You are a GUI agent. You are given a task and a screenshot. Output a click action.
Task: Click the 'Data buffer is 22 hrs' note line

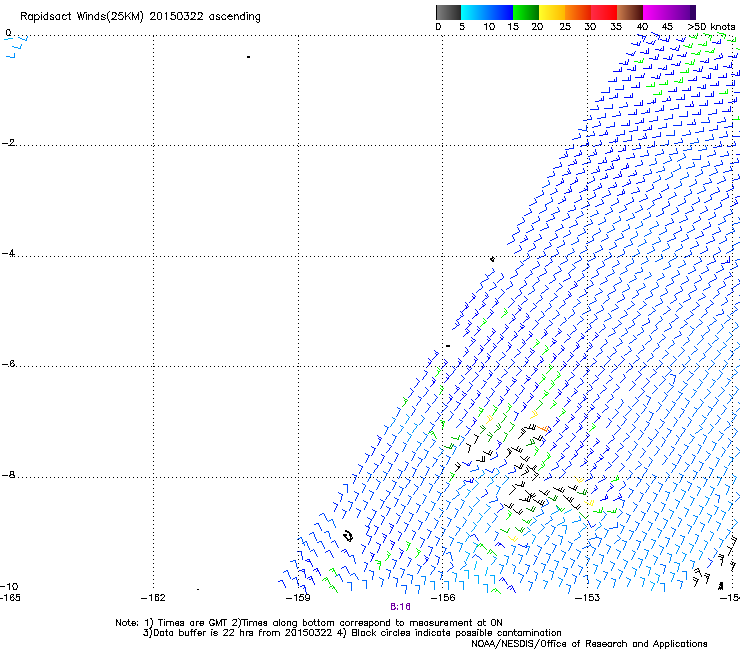pos(352,633)
